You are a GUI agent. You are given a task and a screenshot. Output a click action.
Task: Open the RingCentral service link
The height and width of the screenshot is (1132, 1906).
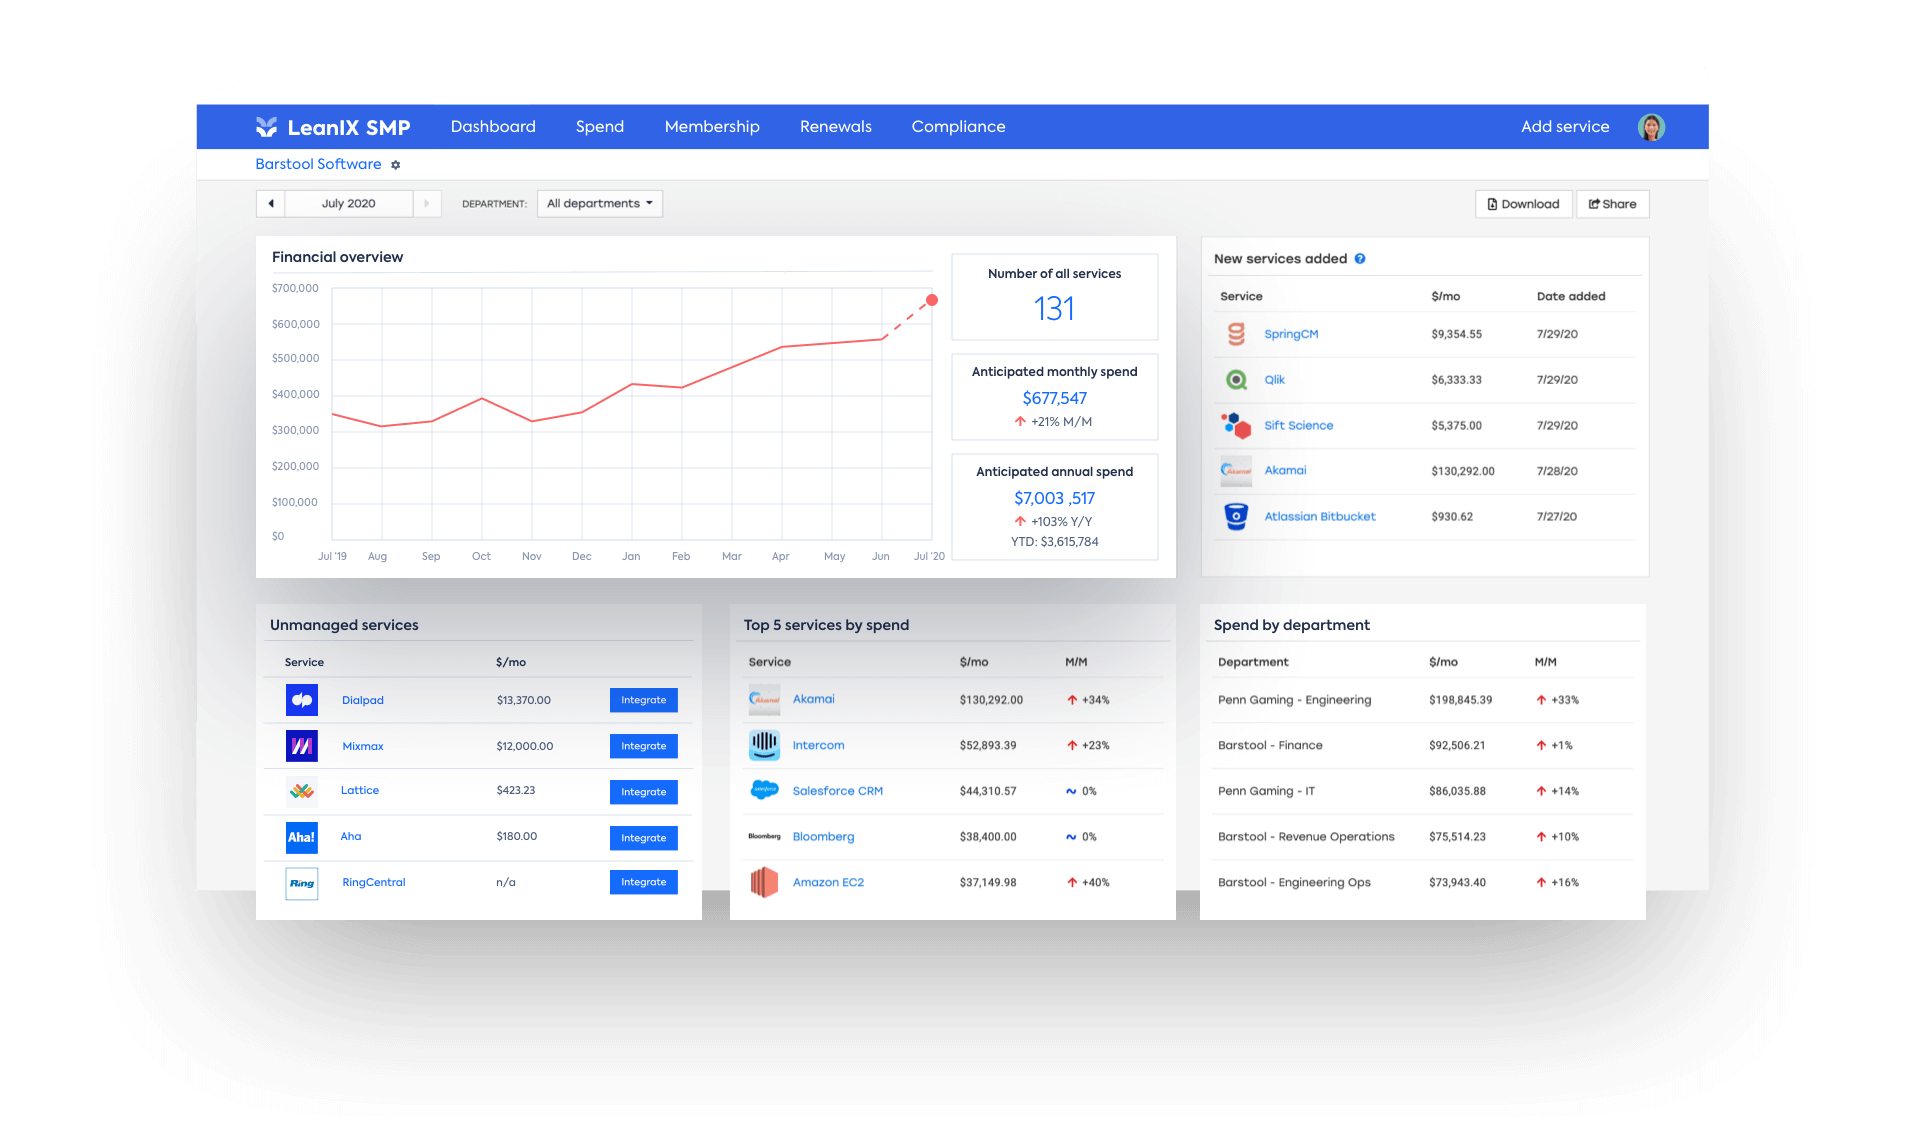coord(374,882)
